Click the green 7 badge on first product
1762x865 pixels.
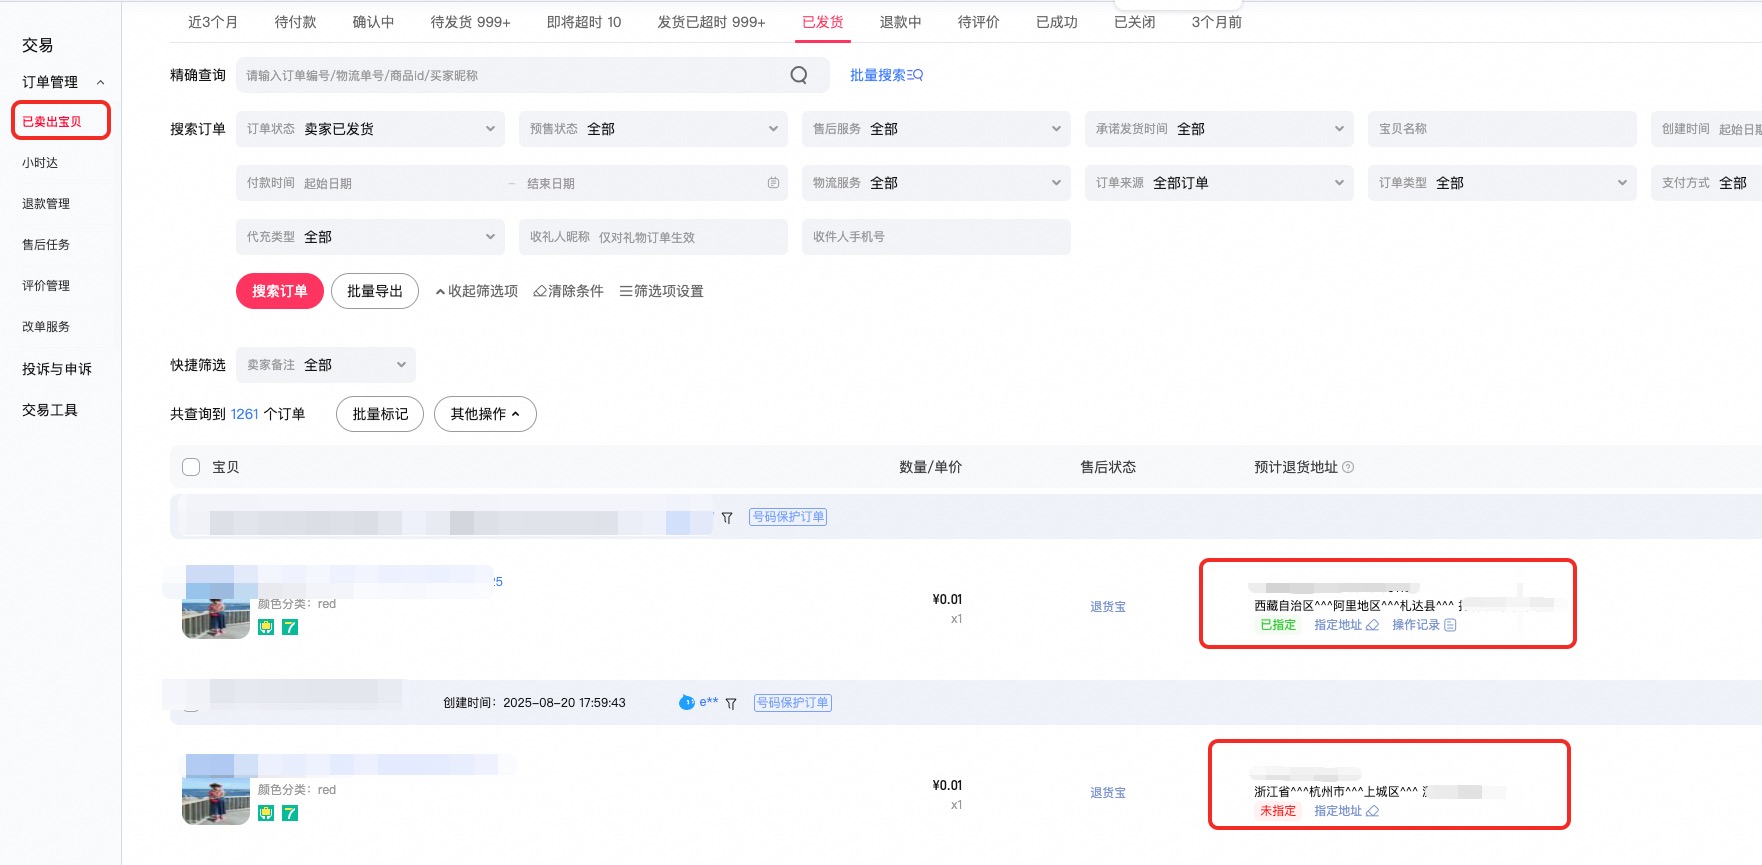[290, 627]
